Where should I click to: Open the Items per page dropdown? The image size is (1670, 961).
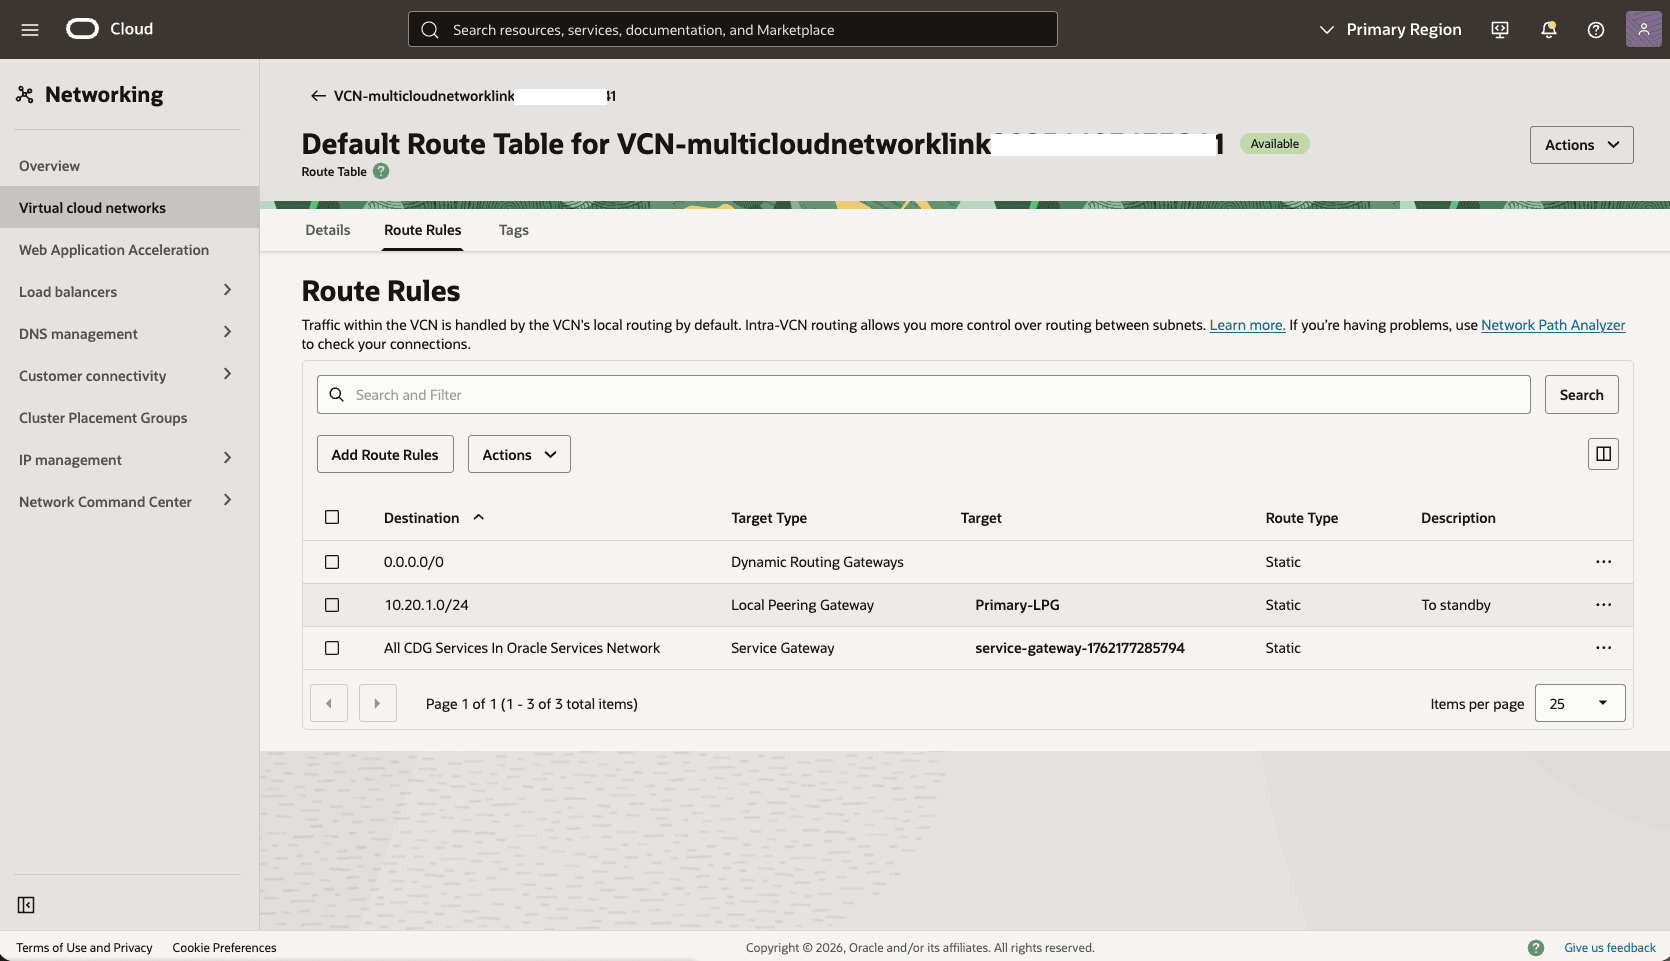(x=1580, y=703)
